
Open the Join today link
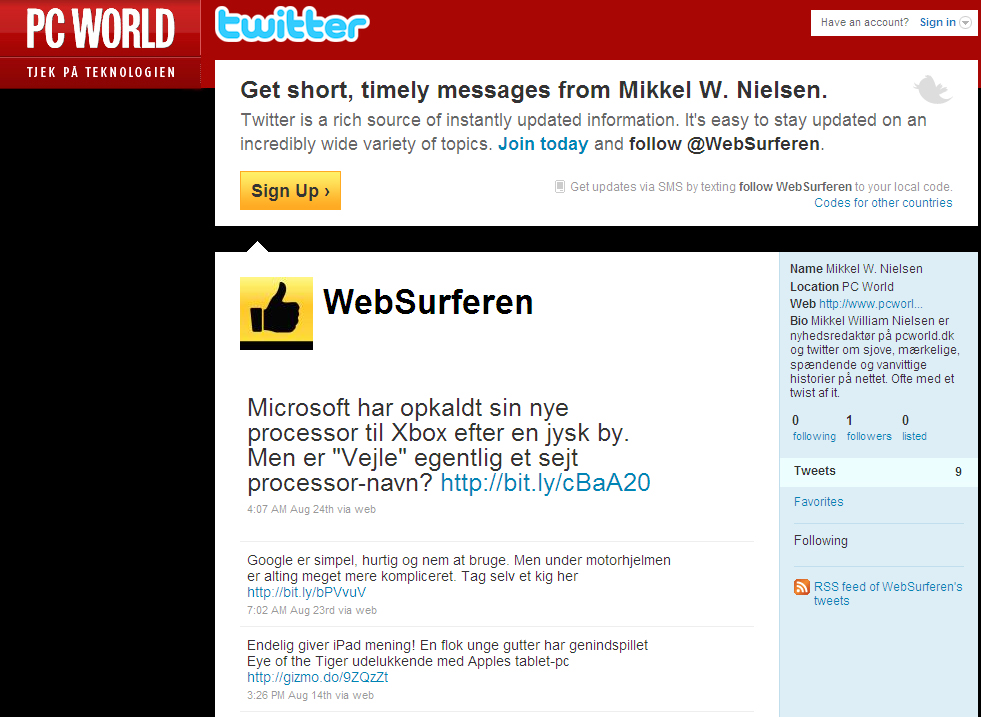[x=543, y=144]
